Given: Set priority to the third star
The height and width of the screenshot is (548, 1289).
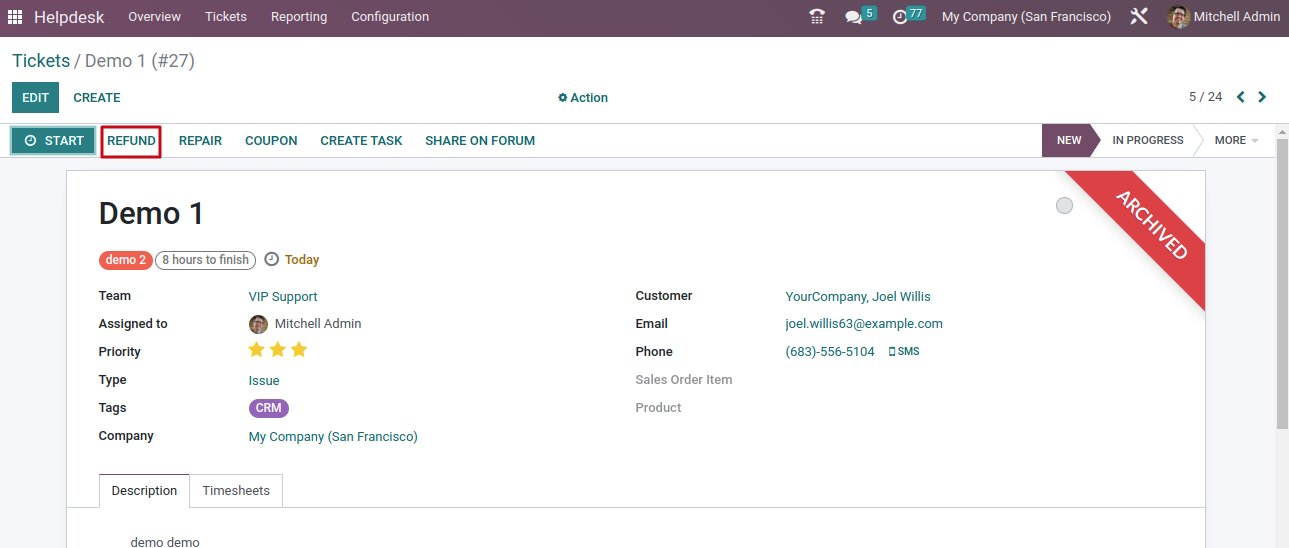Looking at the screenshot, I should coord(299,350).
